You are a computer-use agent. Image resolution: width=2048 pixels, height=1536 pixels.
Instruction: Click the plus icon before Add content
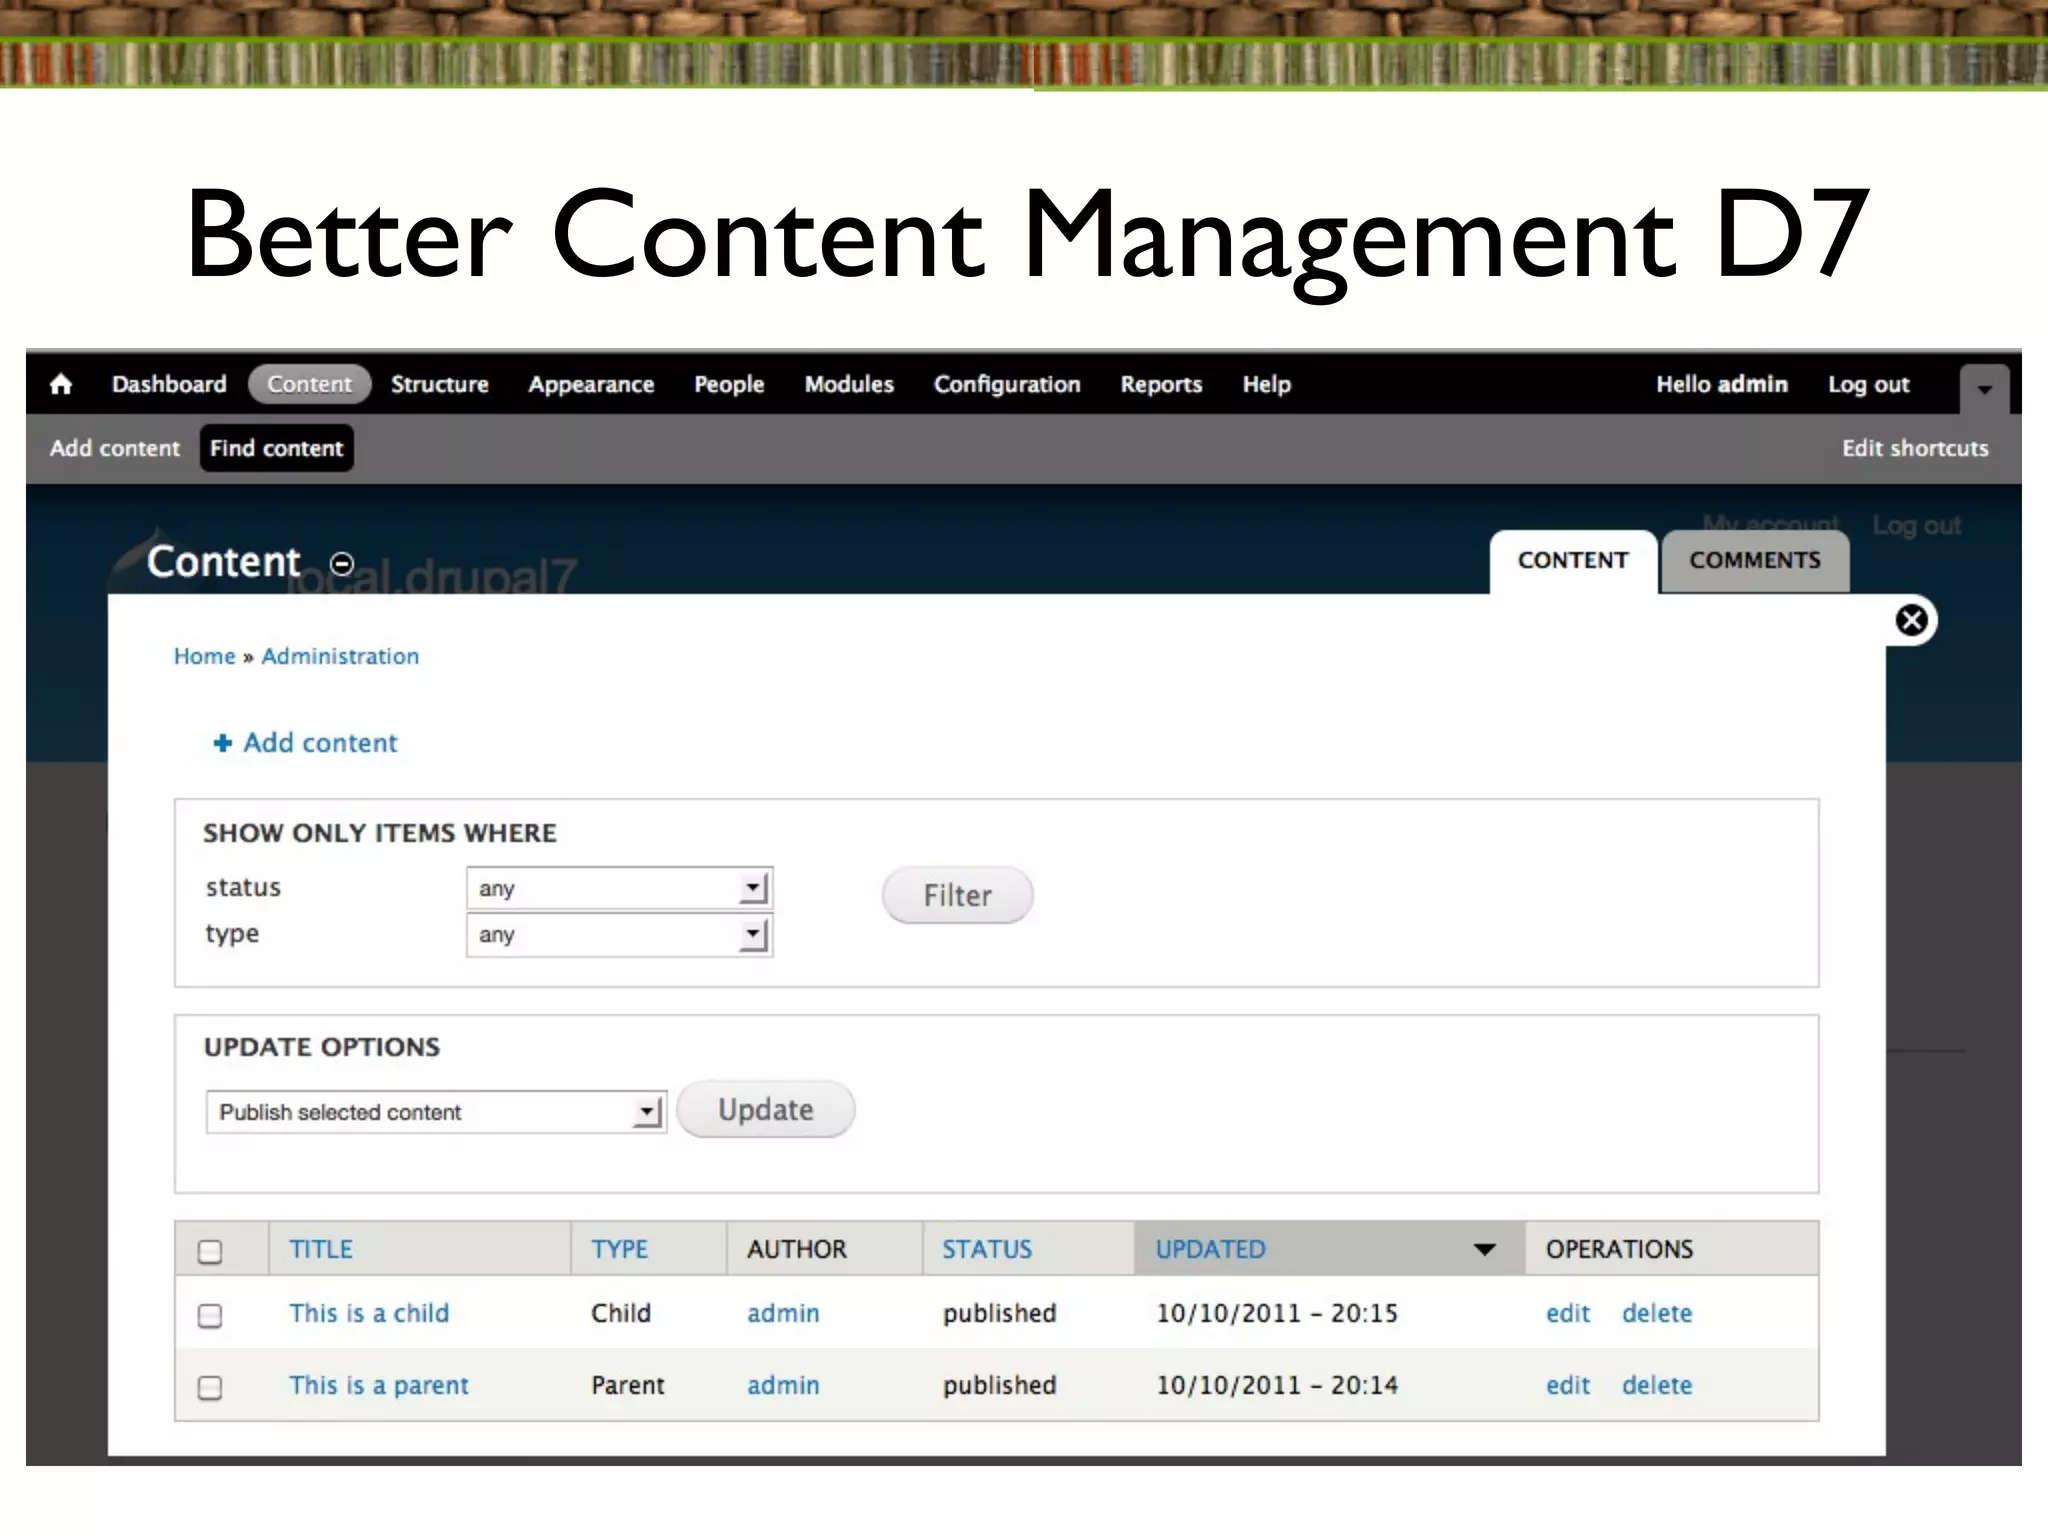[x=223, y=743]
